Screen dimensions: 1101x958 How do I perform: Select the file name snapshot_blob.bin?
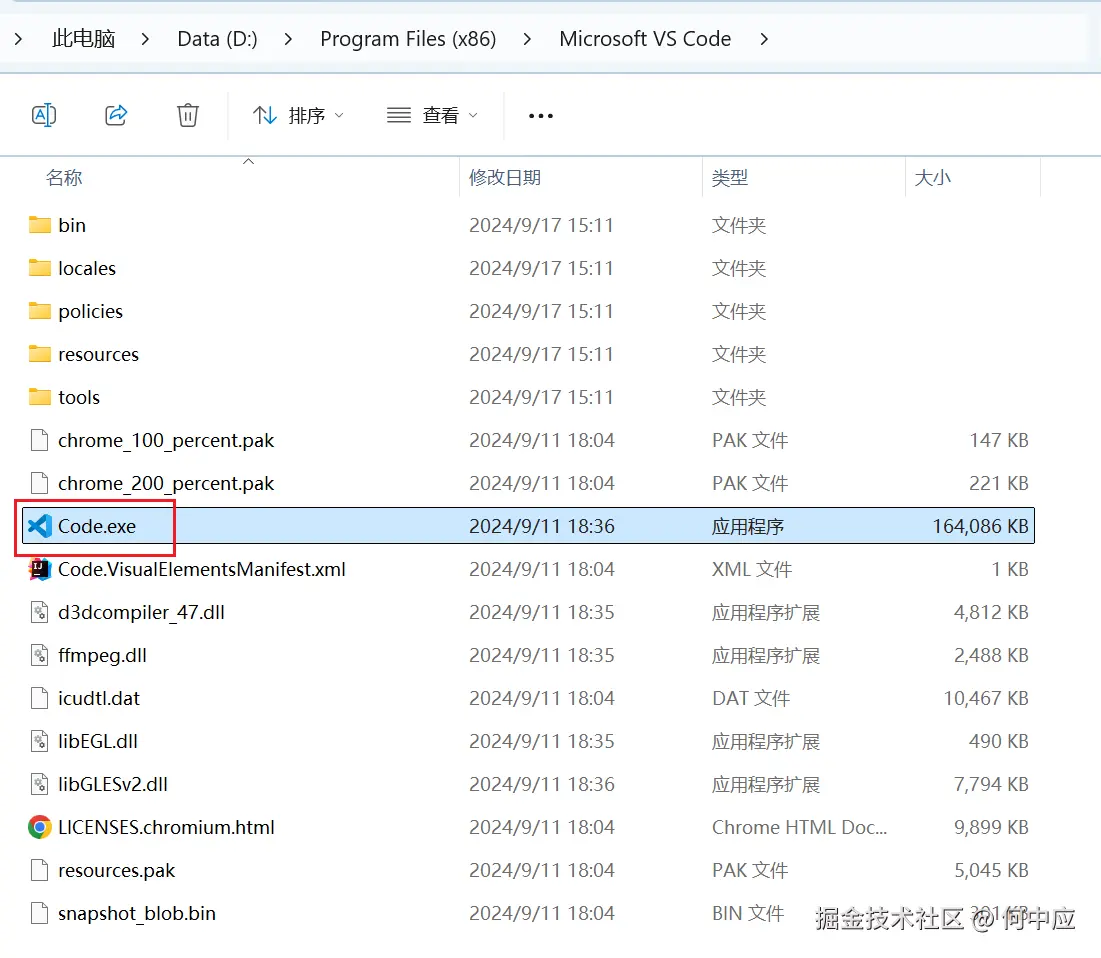pyautogui.click(x=137, y=913)
